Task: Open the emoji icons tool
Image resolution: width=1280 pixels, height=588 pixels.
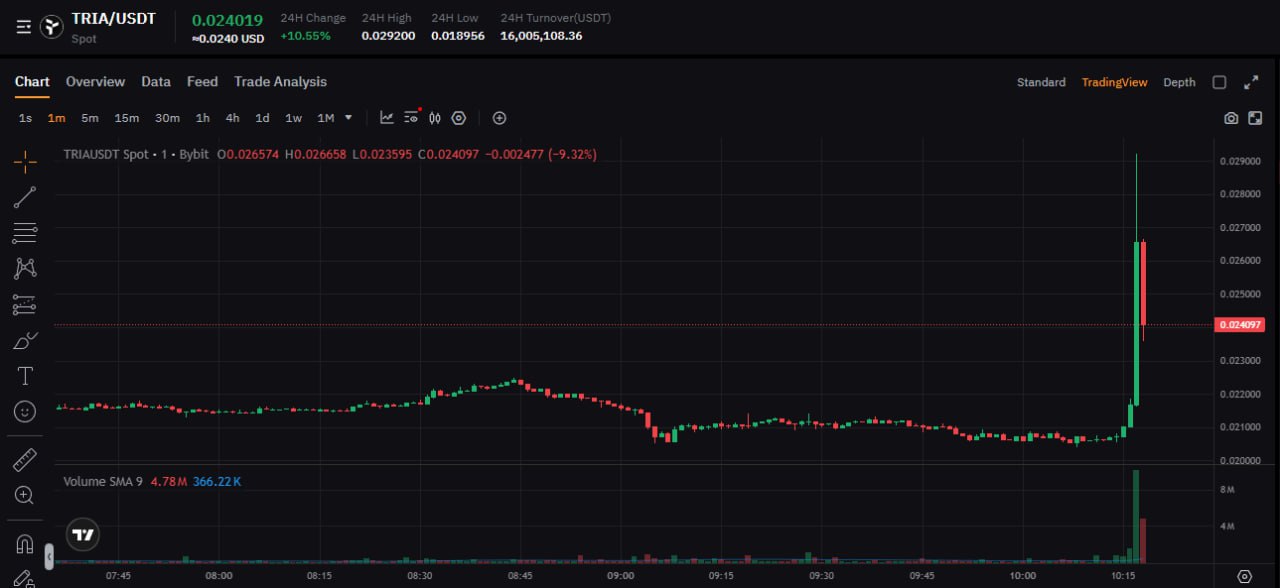Action: coord(25,411)
